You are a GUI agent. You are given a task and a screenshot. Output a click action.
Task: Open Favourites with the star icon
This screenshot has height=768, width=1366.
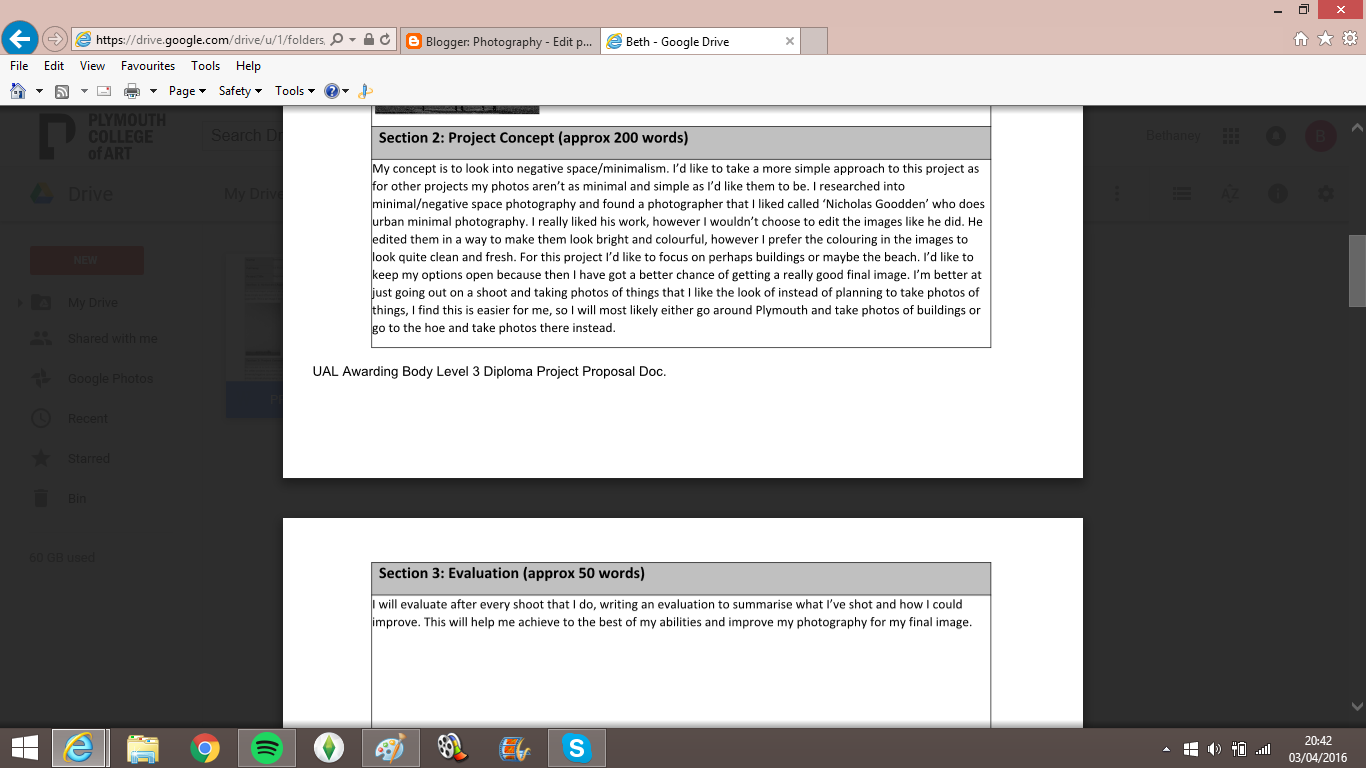click(1325, 39)
